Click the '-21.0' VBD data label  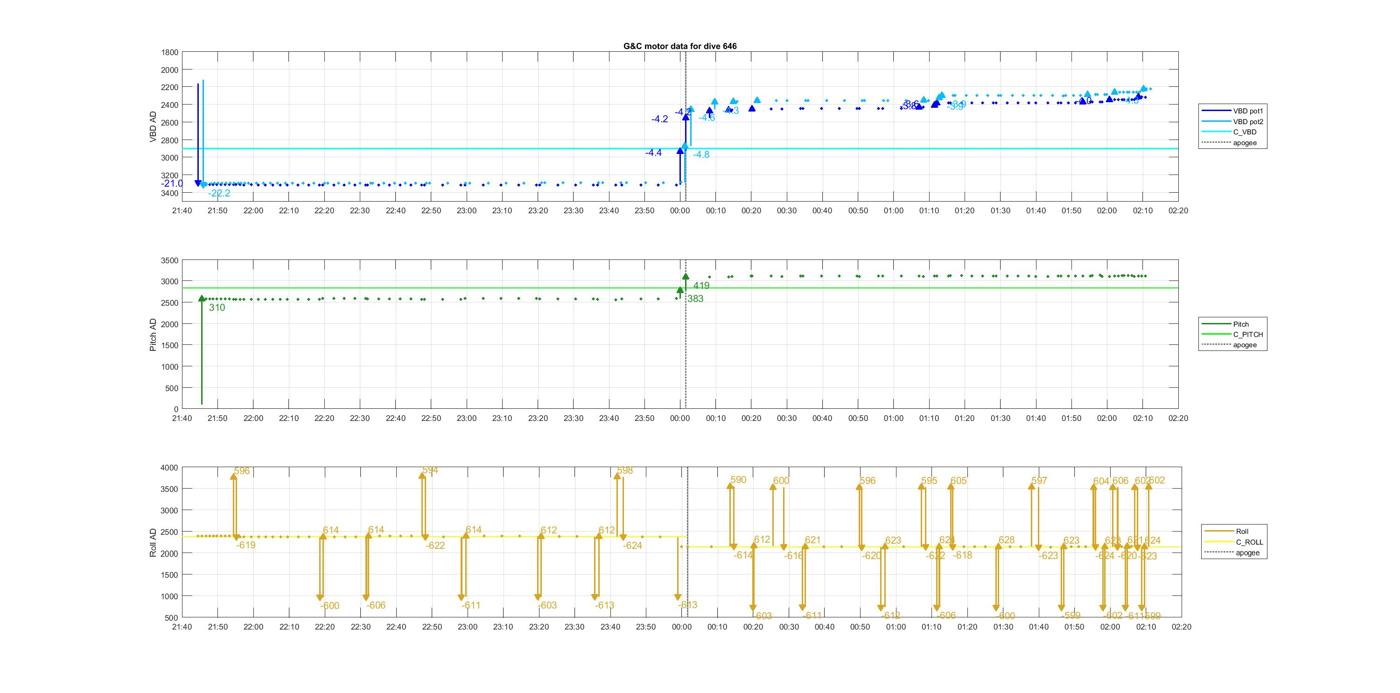[172, 183]
